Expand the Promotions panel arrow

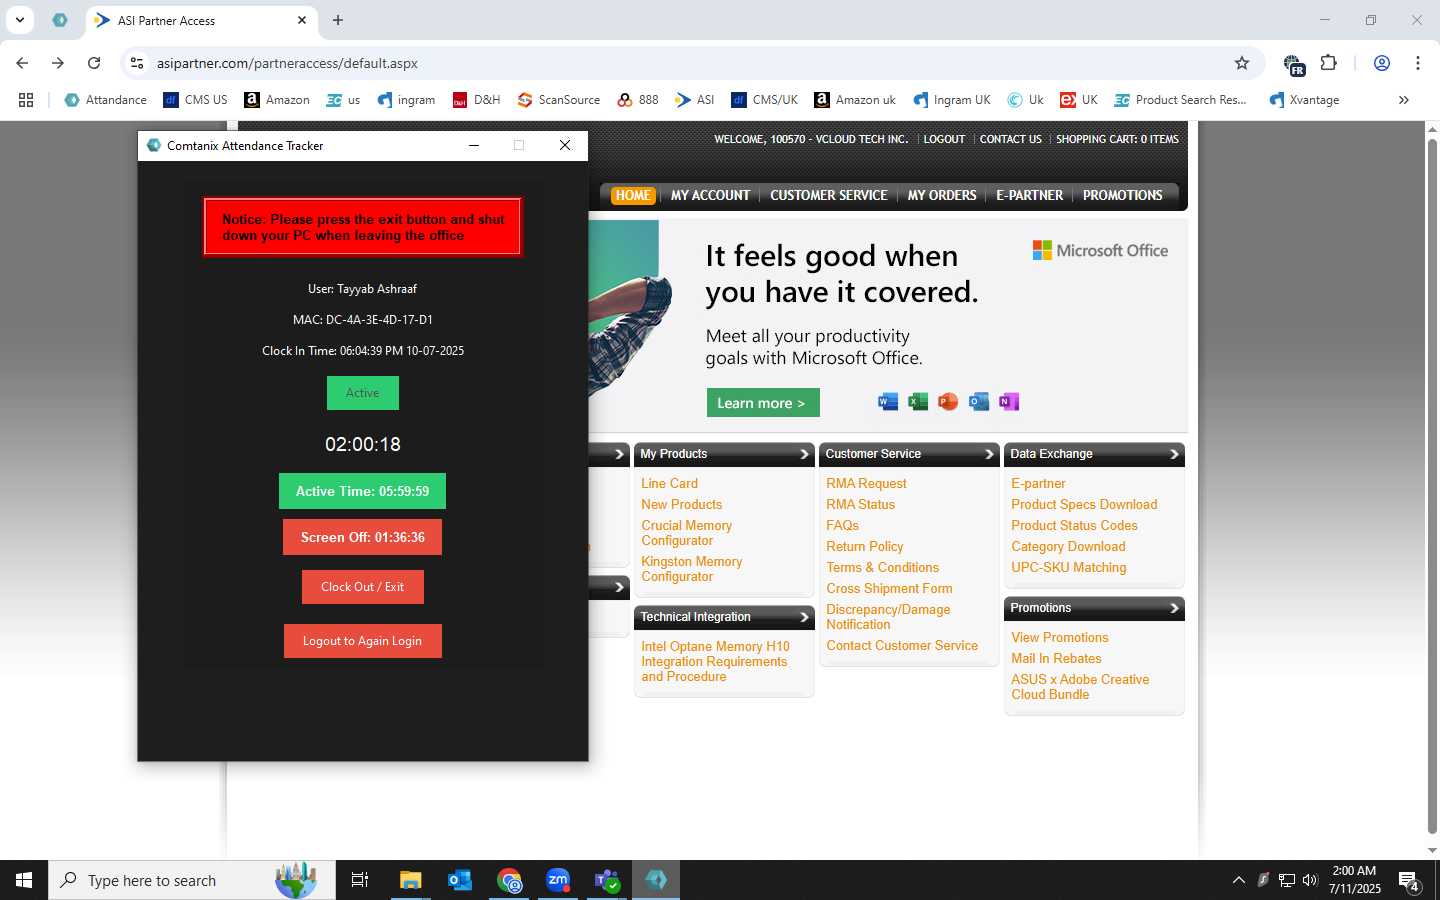click(x=1174, y=608)
